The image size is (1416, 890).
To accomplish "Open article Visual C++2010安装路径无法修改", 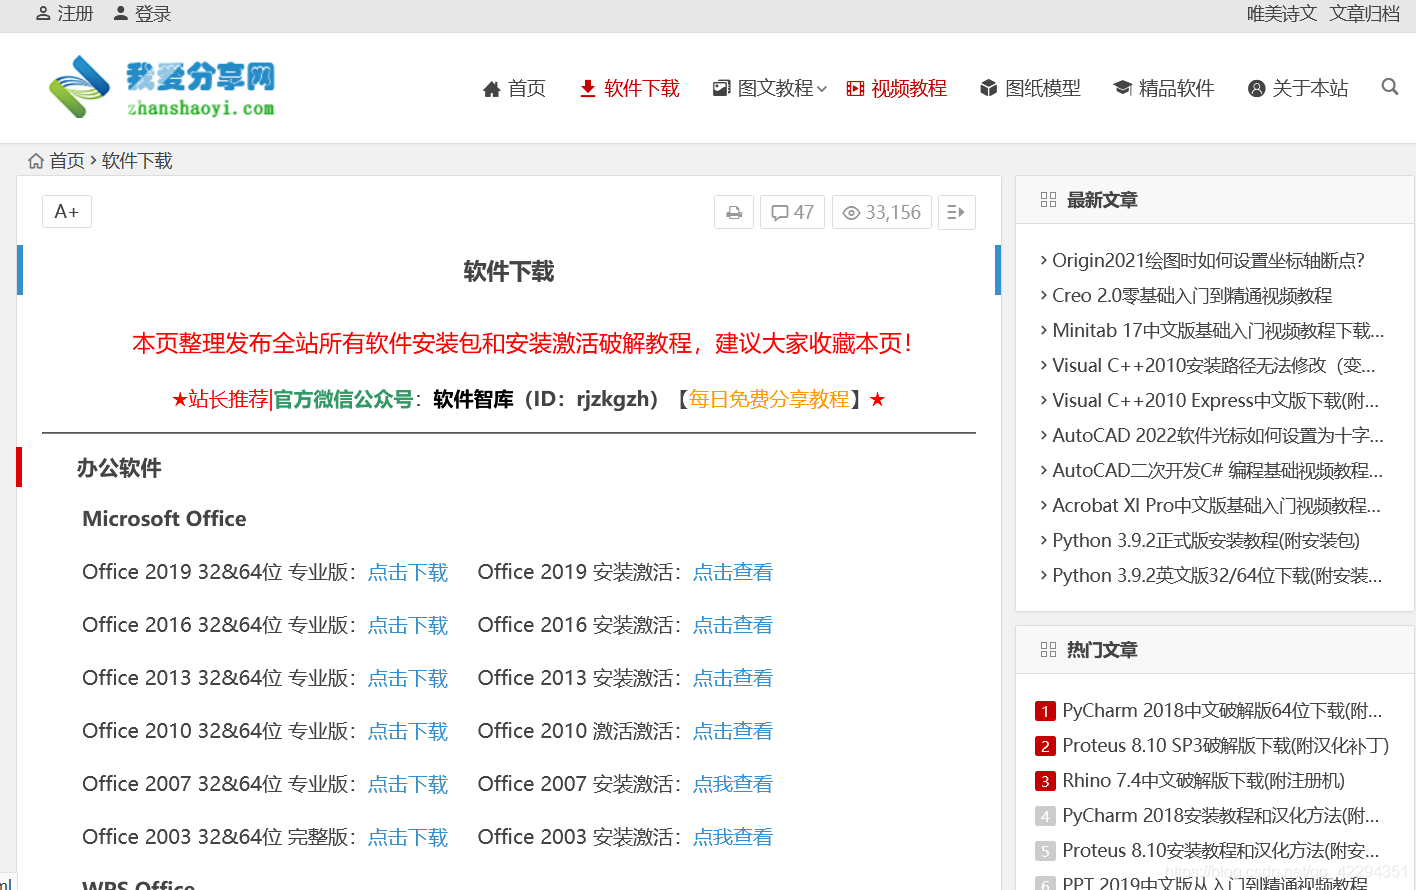I will click(x=1214, y=365).
